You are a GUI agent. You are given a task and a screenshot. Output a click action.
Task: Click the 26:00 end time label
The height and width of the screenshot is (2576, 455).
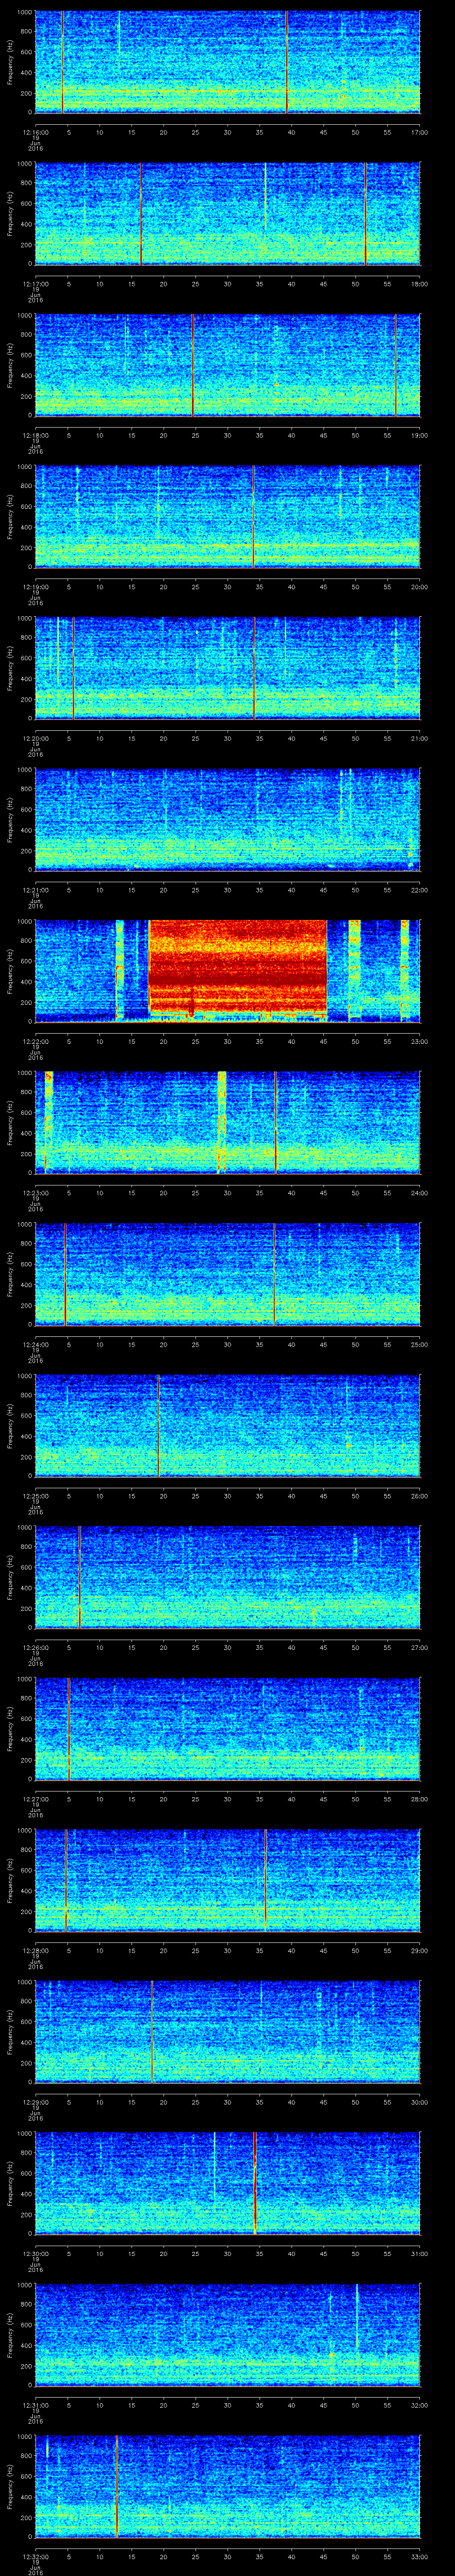click(419, 1496)
